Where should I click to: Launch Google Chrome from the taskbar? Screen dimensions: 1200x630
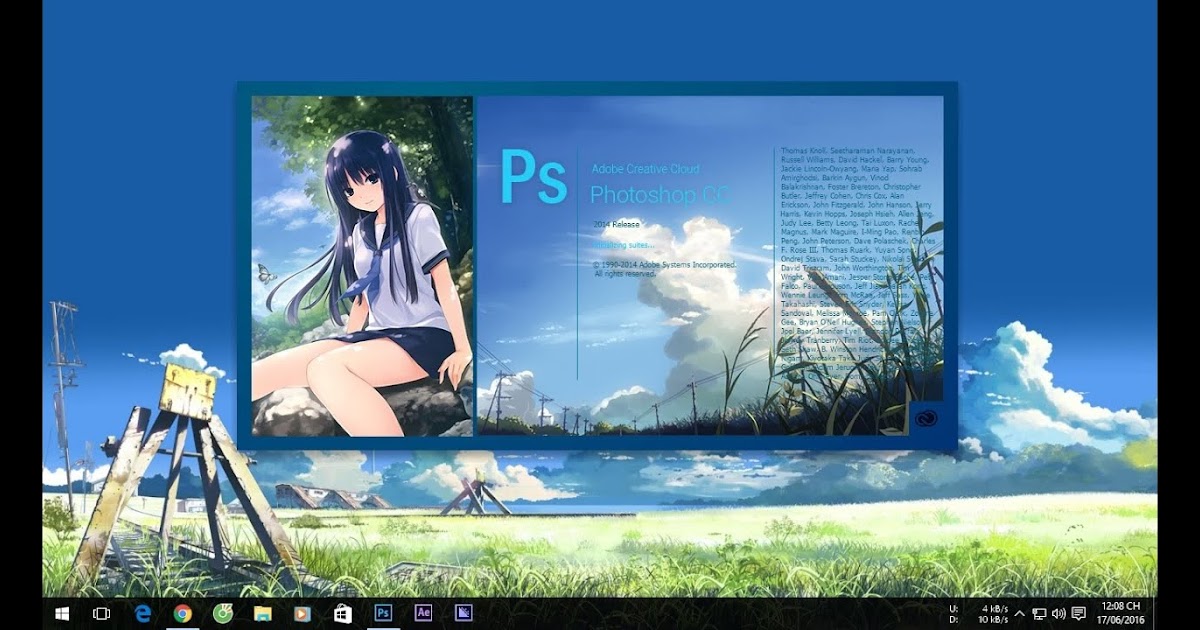click(x=182, y=613)
